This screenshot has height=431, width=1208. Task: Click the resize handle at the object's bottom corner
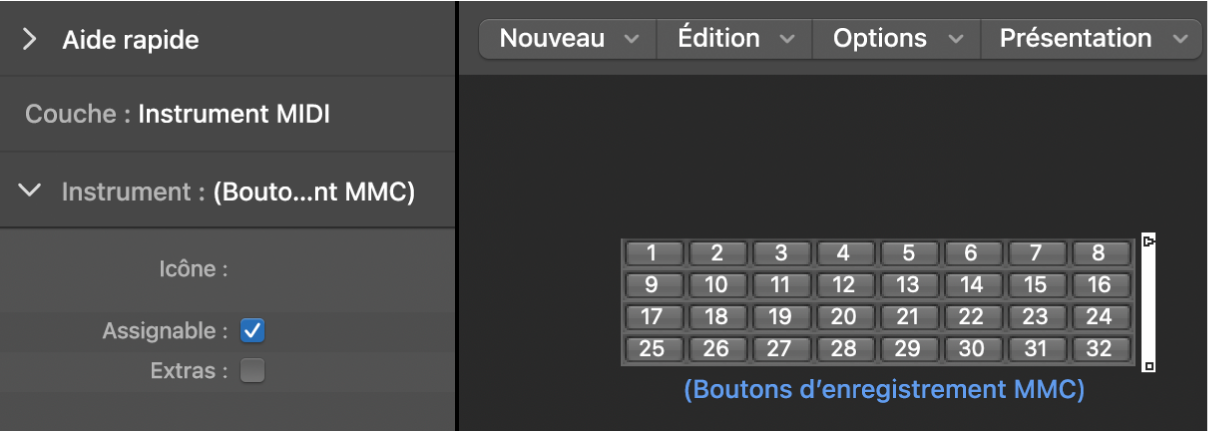[x=1149, y=367]
